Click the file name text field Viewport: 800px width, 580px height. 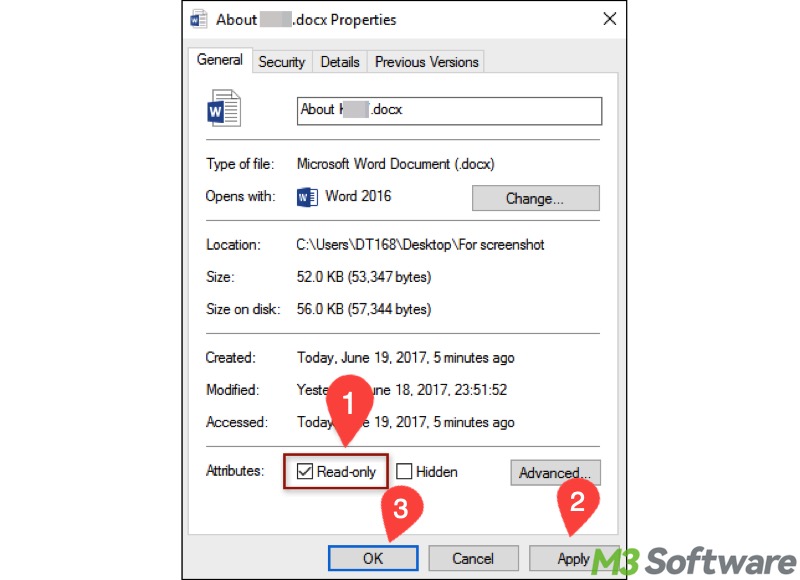click(449, 111)
